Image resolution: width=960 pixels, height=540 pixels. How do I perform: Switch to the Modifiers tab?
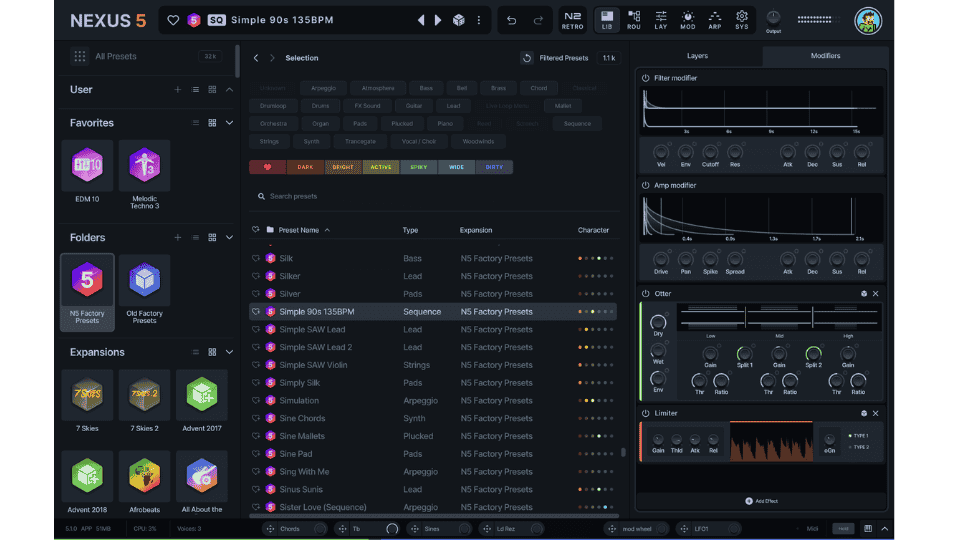(825, 56)
